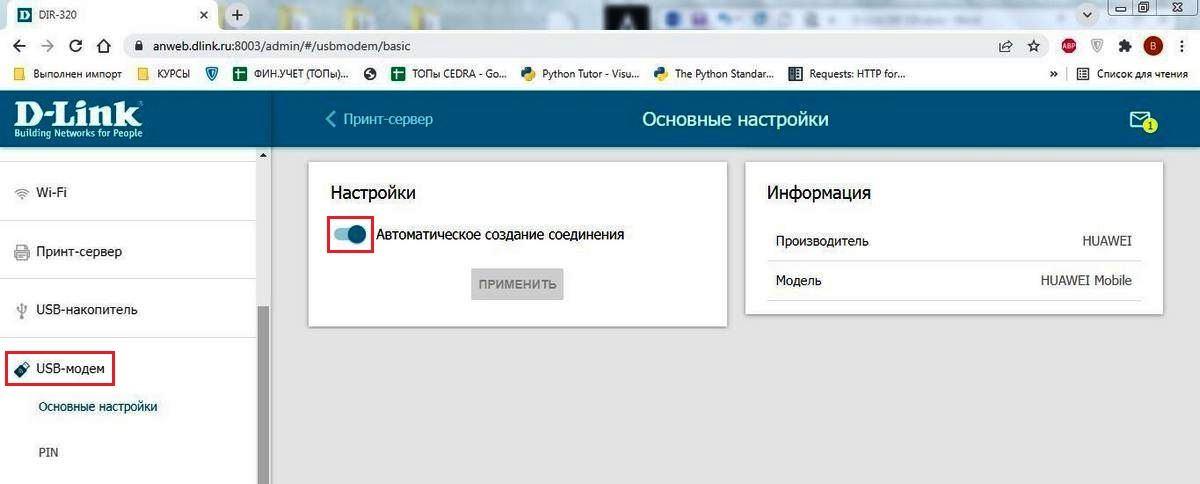Click the browser forward arrow

tap(48, 46)
